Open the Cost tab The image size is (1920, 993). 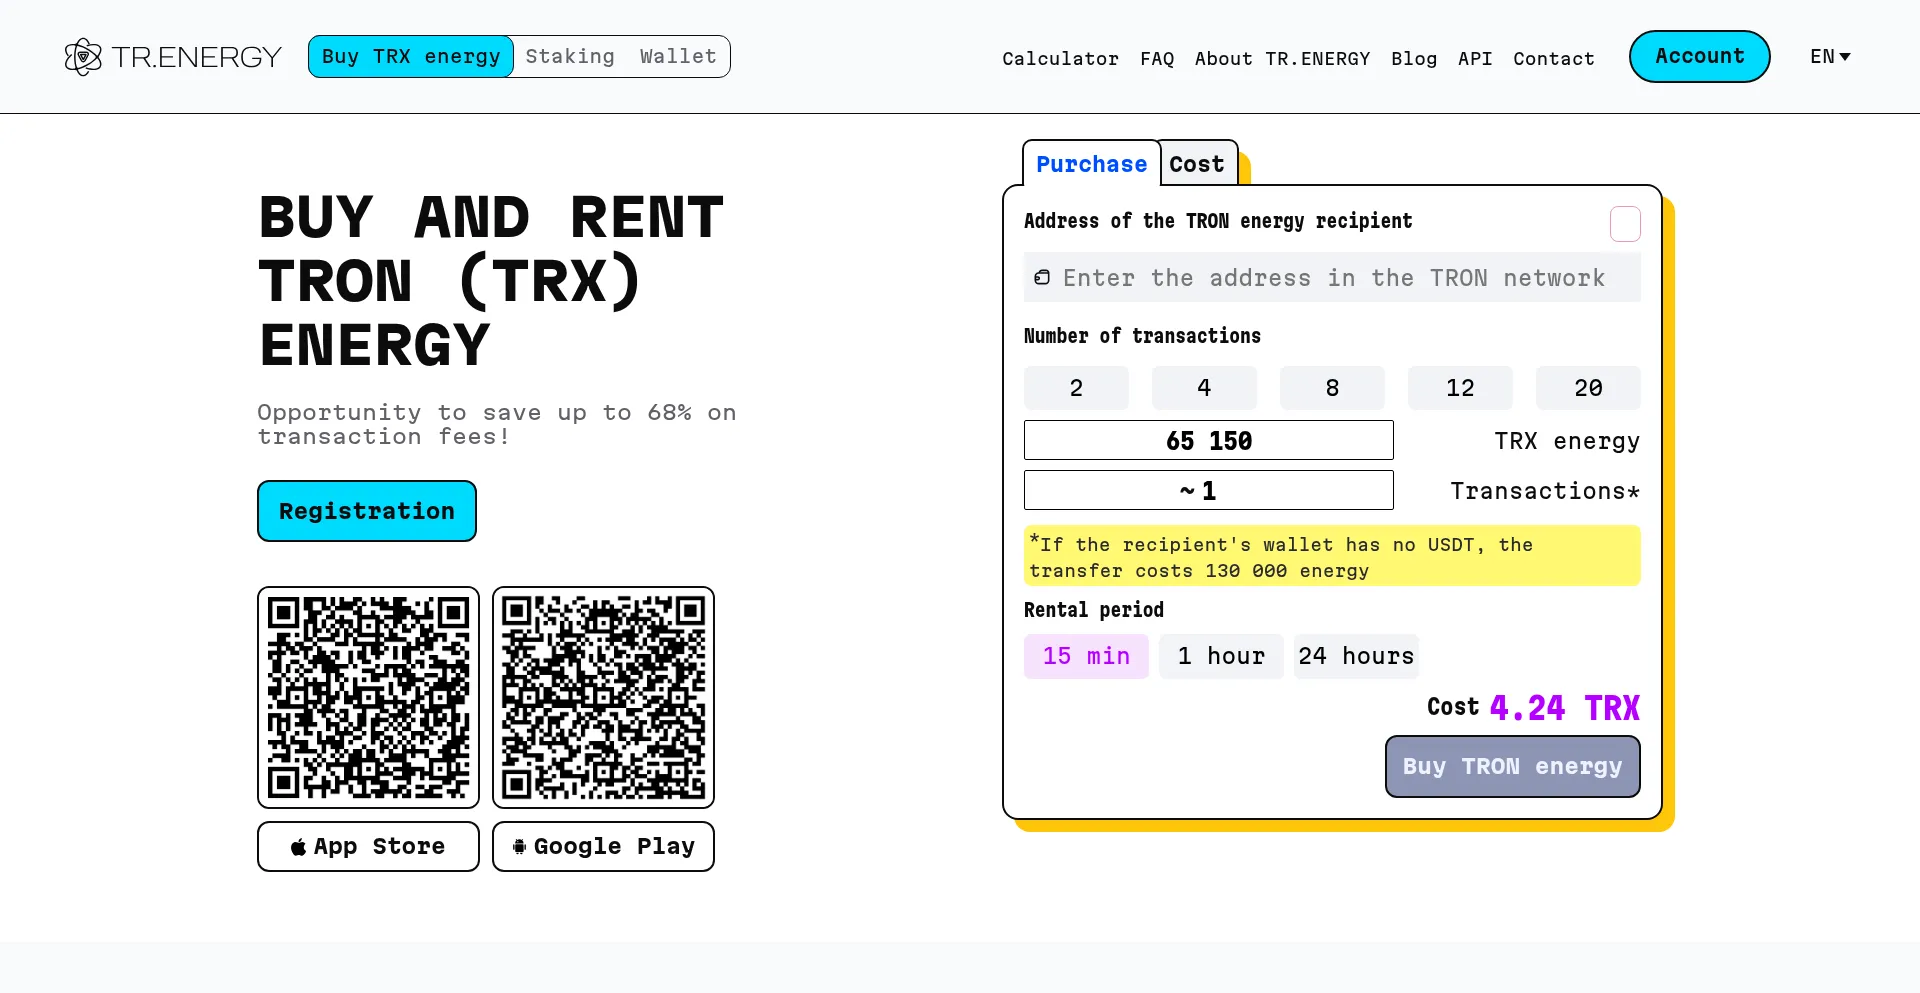click(1197, 164)
